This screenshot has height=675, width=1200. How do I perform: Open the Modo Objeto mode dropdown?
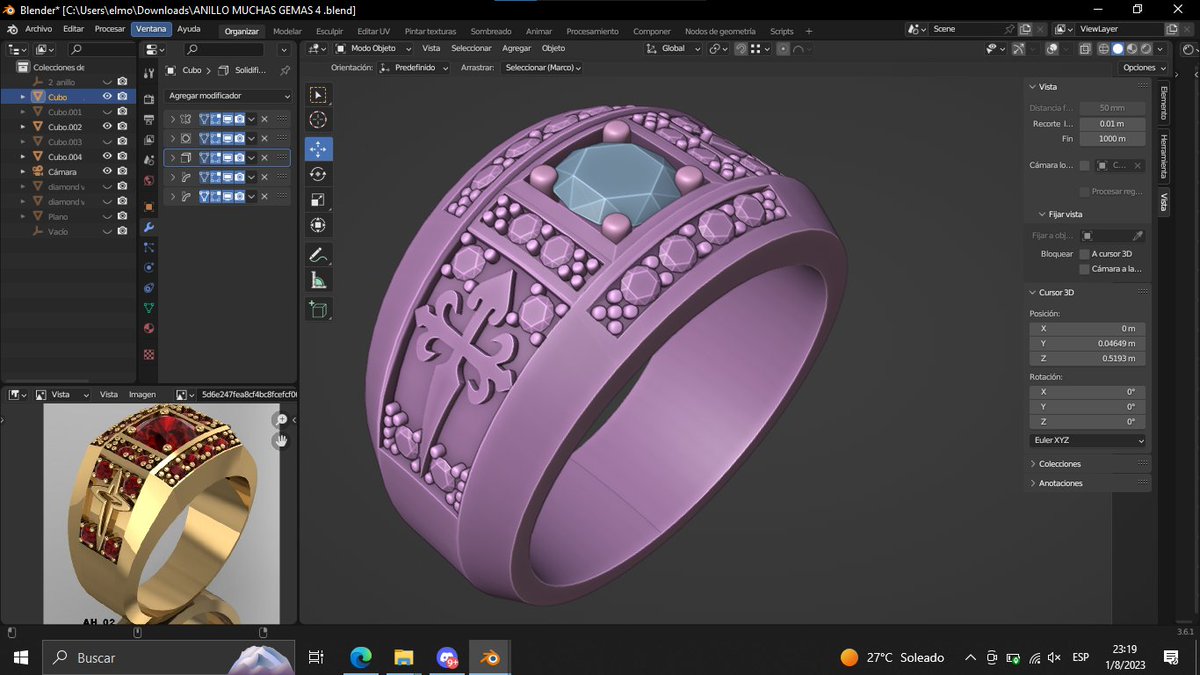(x=375, y=48)
